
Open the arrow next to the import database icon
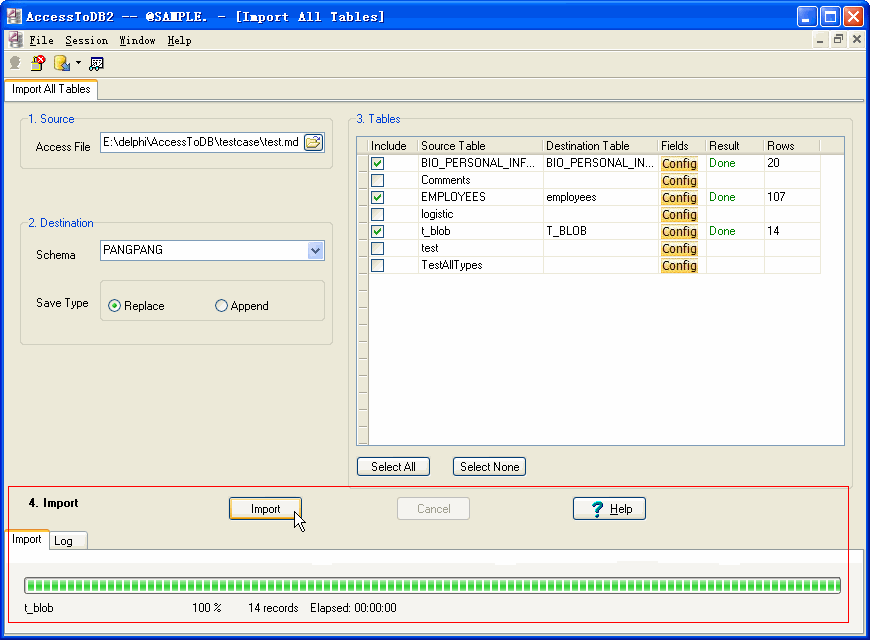[78, 63]
